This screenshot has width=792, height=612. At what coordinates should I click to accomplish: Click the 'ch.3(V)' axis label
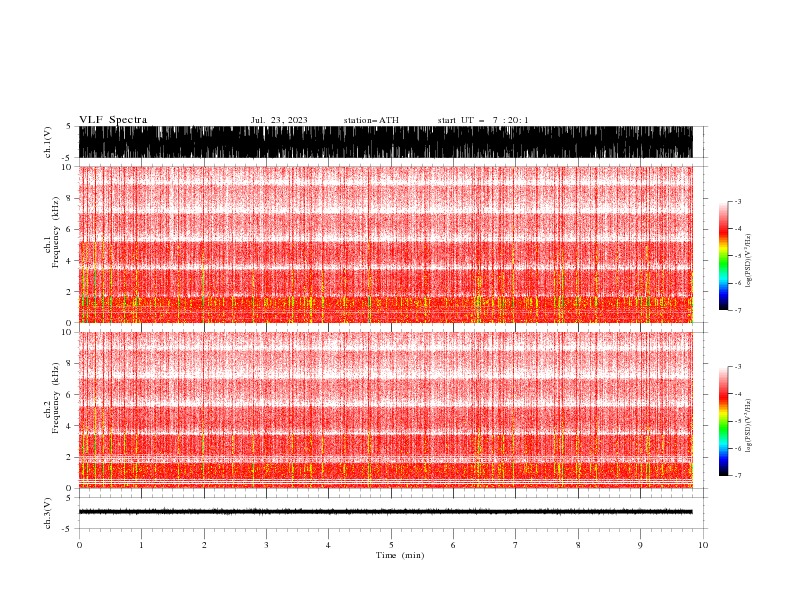click(x=48, y=513)
